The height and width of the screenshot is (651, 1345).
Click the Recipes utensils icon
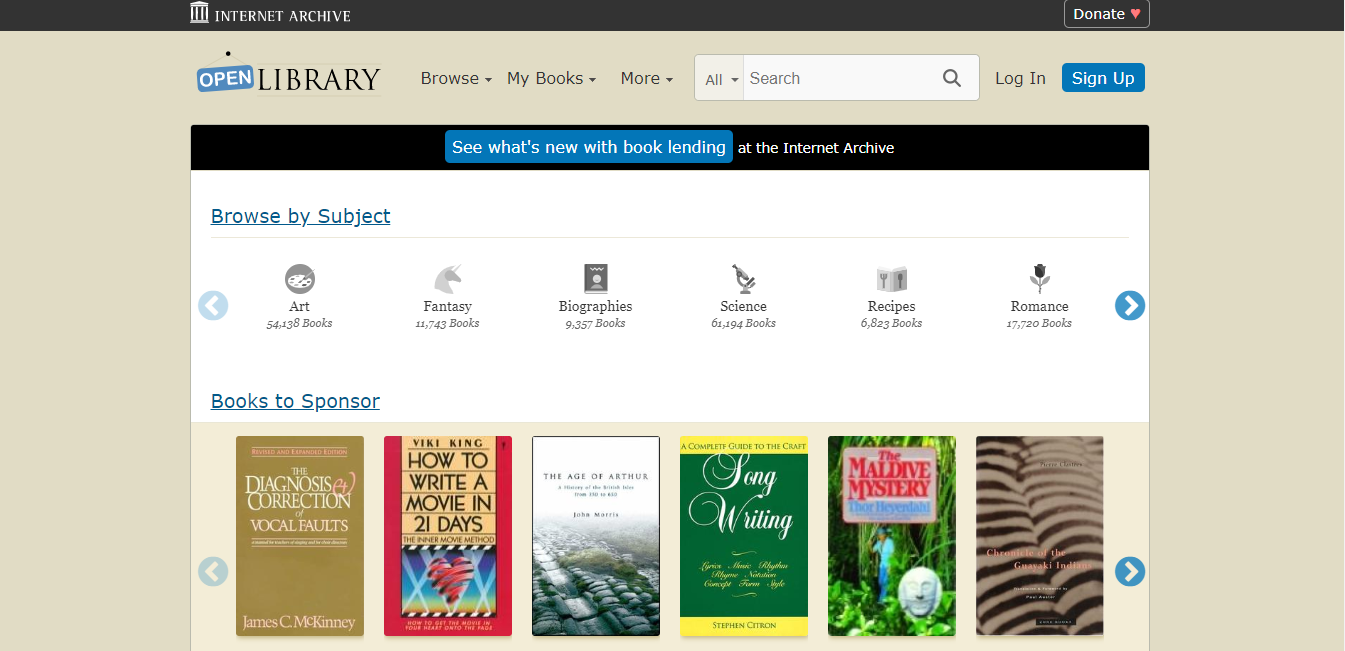click(891, 278)
